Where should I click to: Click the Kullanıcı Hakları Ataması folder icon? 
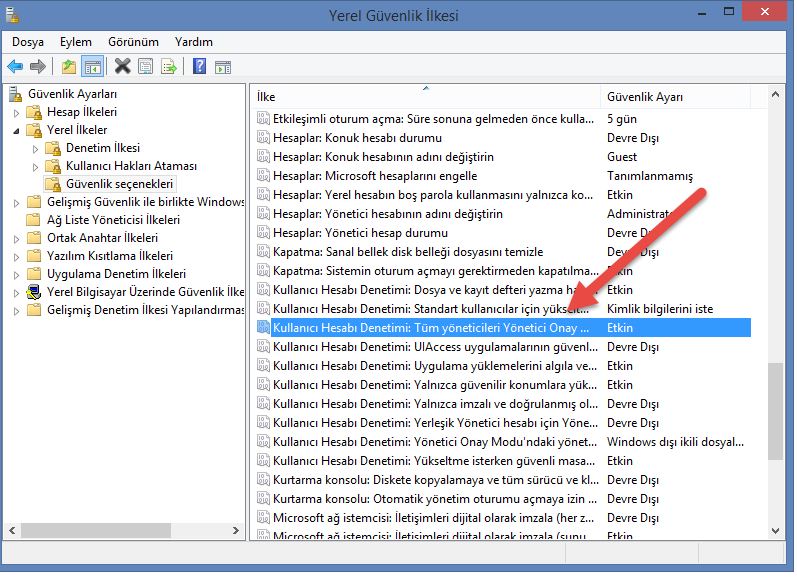click(x=53, y=167)
